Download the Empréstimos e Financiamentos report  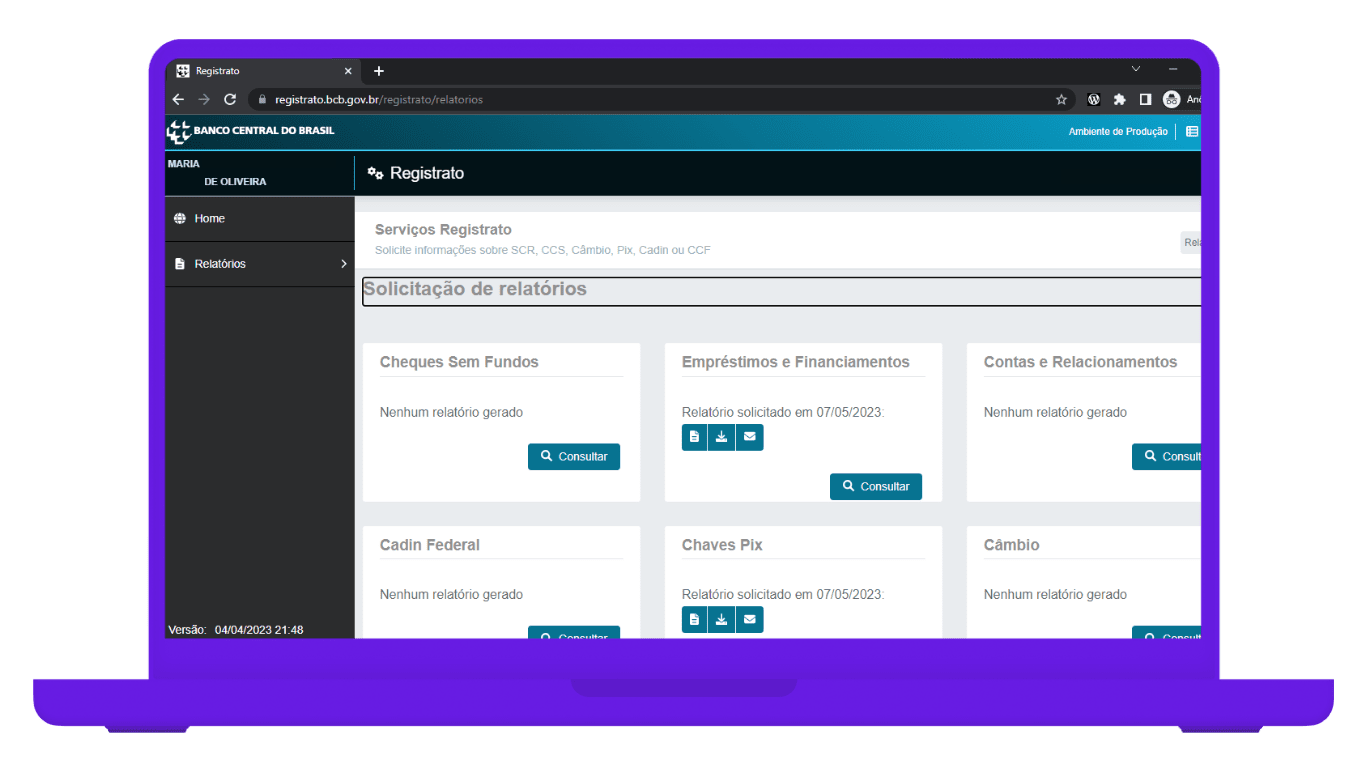pyautogui.click(x=721, y=437)
